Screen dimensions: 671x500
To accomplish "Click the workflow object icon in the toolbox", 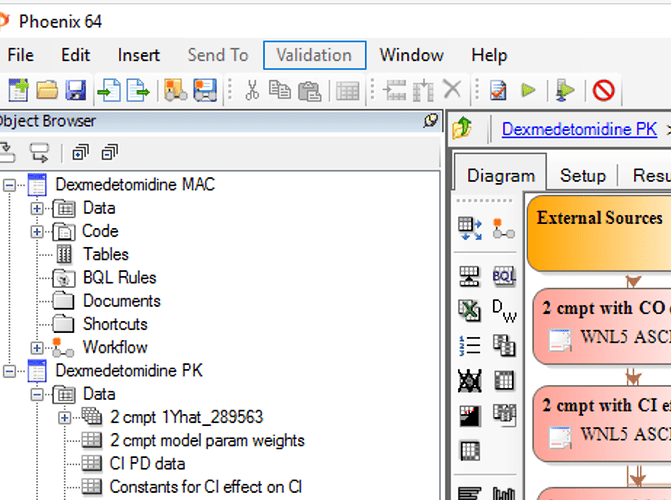I will point(504,229).
